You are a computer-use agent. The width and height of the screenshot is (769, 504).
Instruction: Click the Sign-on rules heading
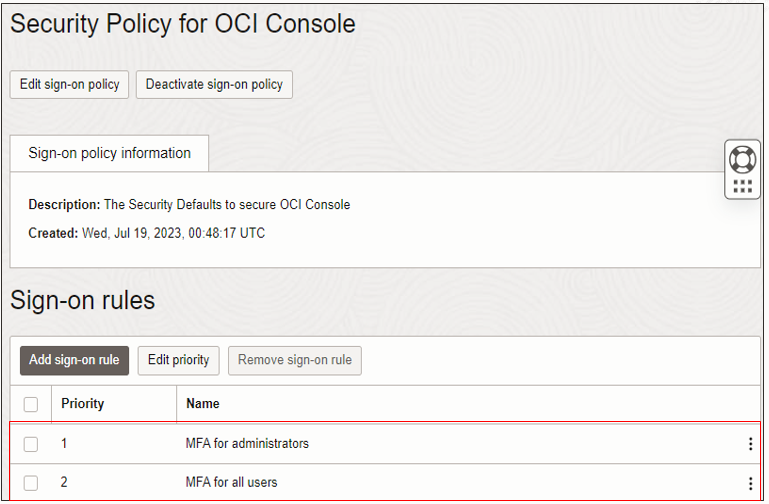(82, 300)
